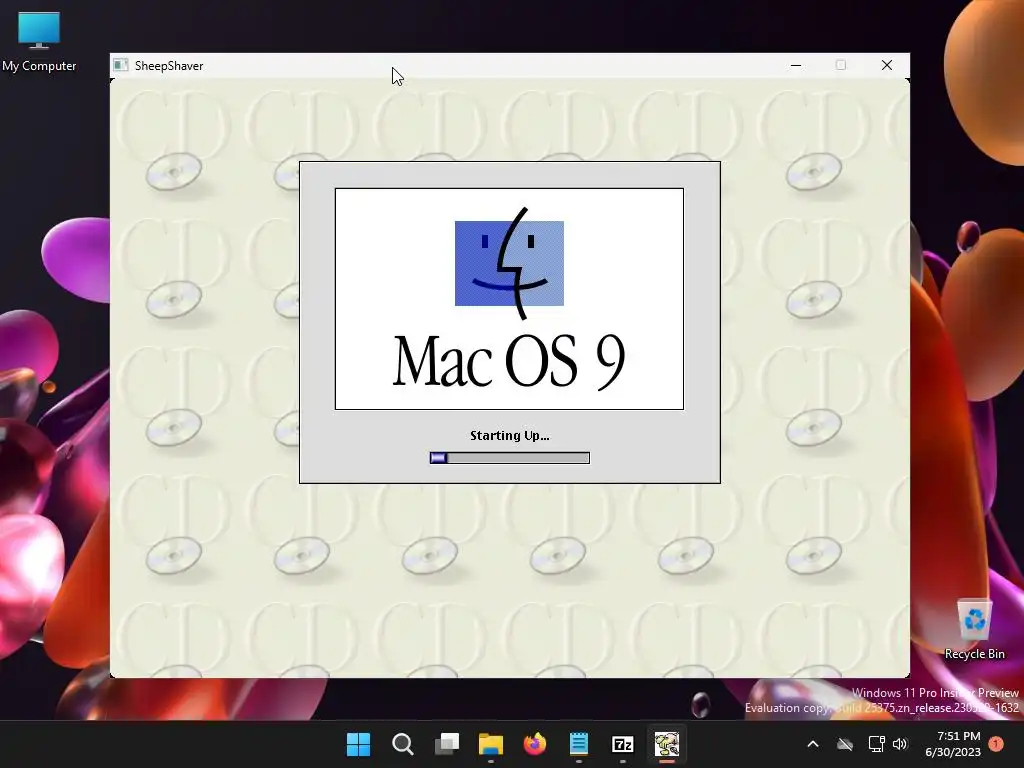Click the cloud sync tray icon
The width and height of the screenshot is (1024, 768).
click(x=845, y=744)
